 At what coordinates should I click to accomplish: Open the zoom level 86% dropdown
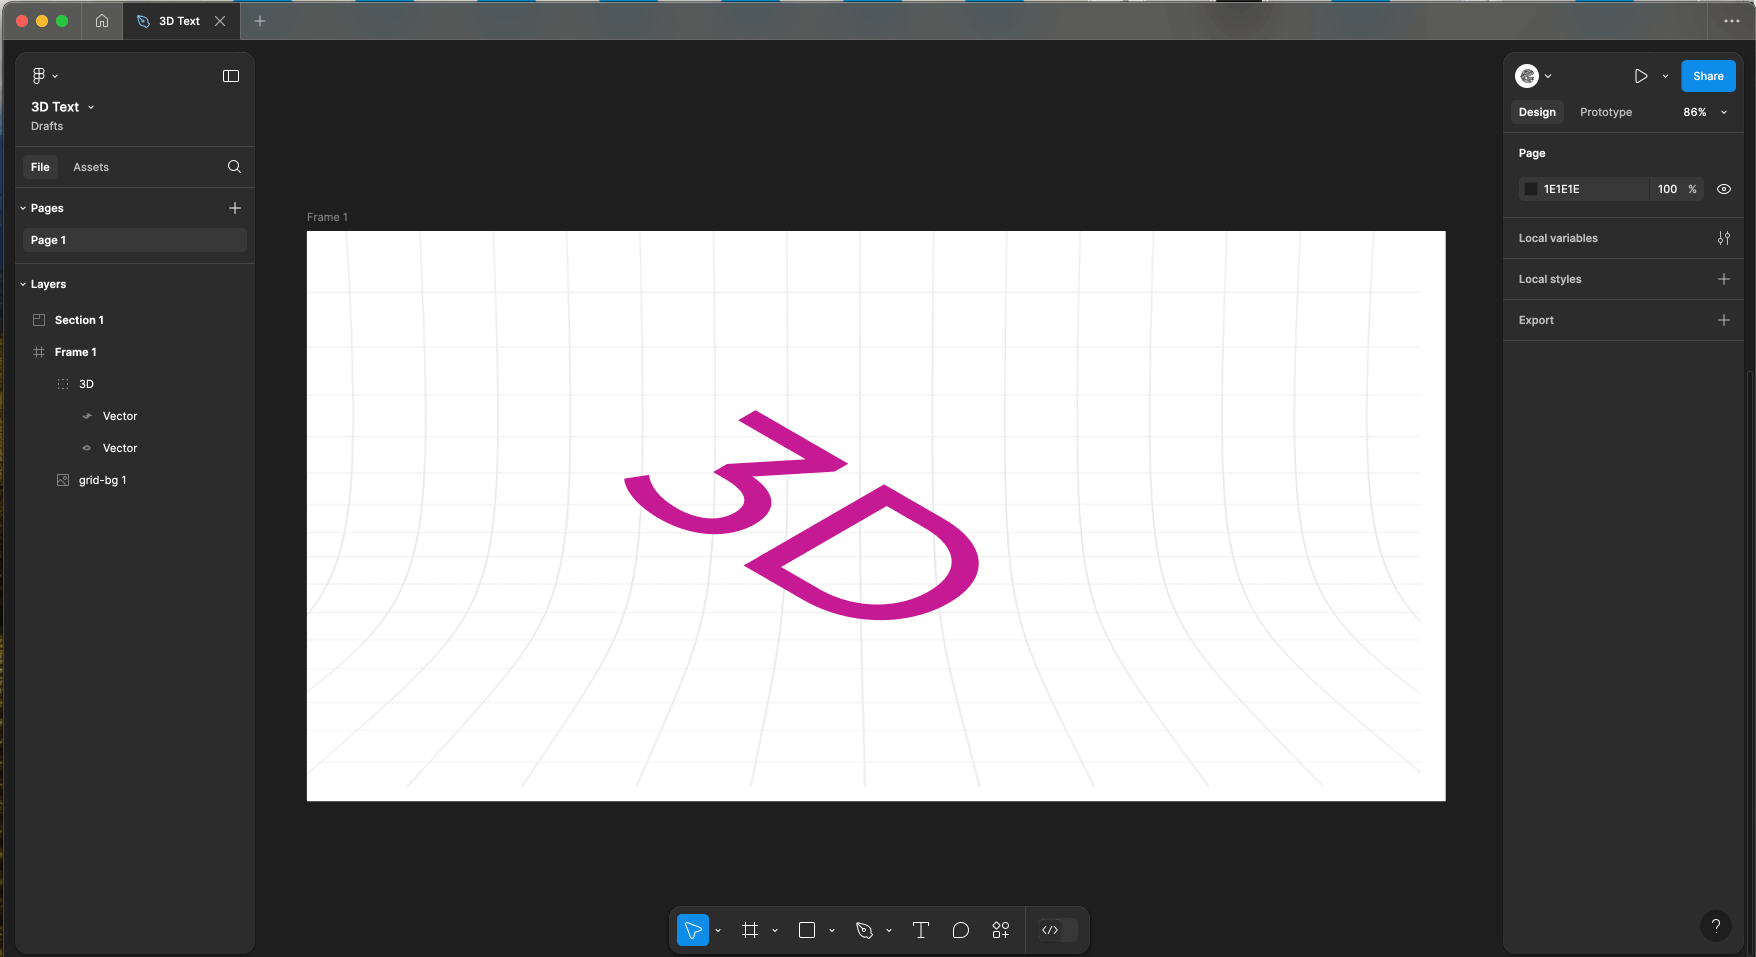tap(1704, 112)
